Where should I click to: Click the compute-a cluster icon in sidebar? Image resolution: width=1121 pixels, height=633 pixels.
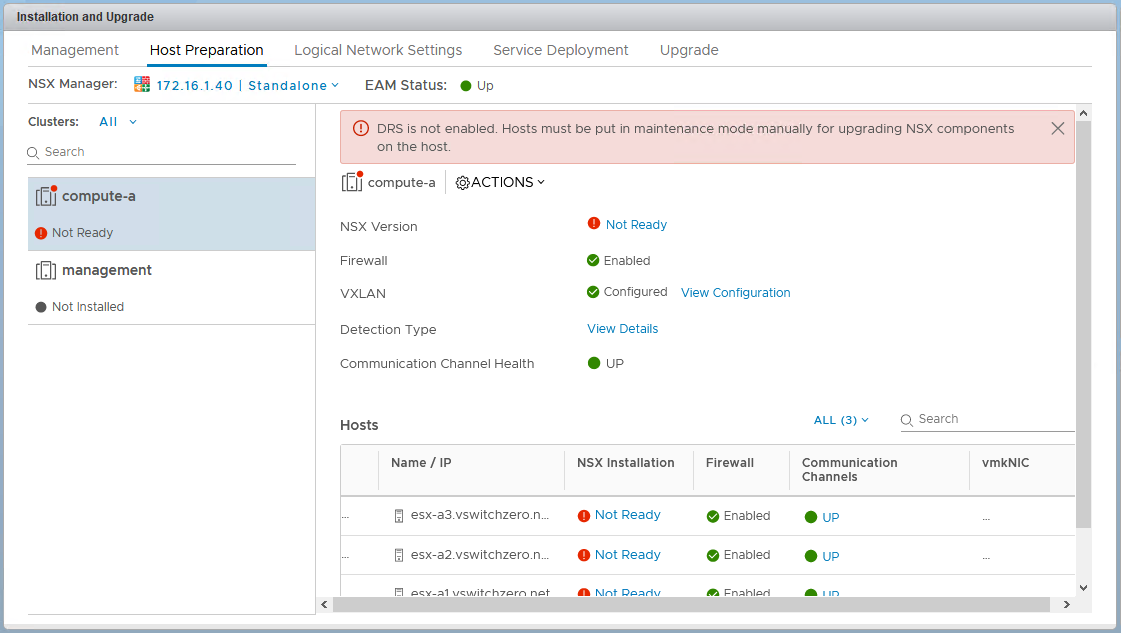tap(46, 196)
